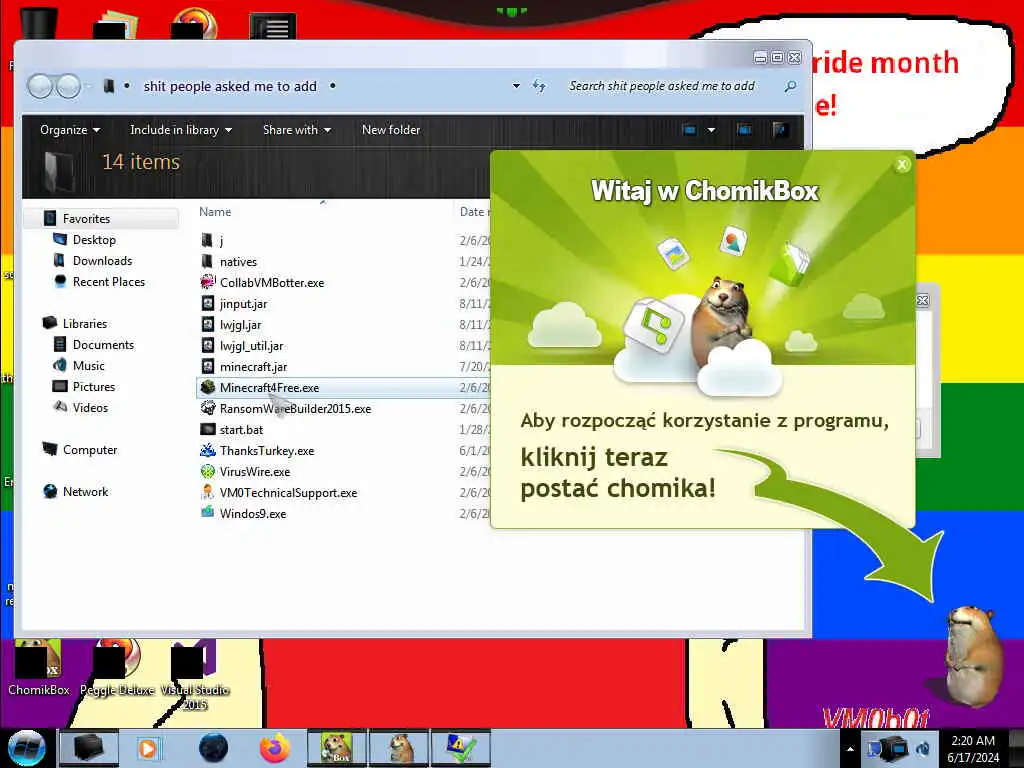Click the taskbar icon with green checkmark

(x=460, y=748)
